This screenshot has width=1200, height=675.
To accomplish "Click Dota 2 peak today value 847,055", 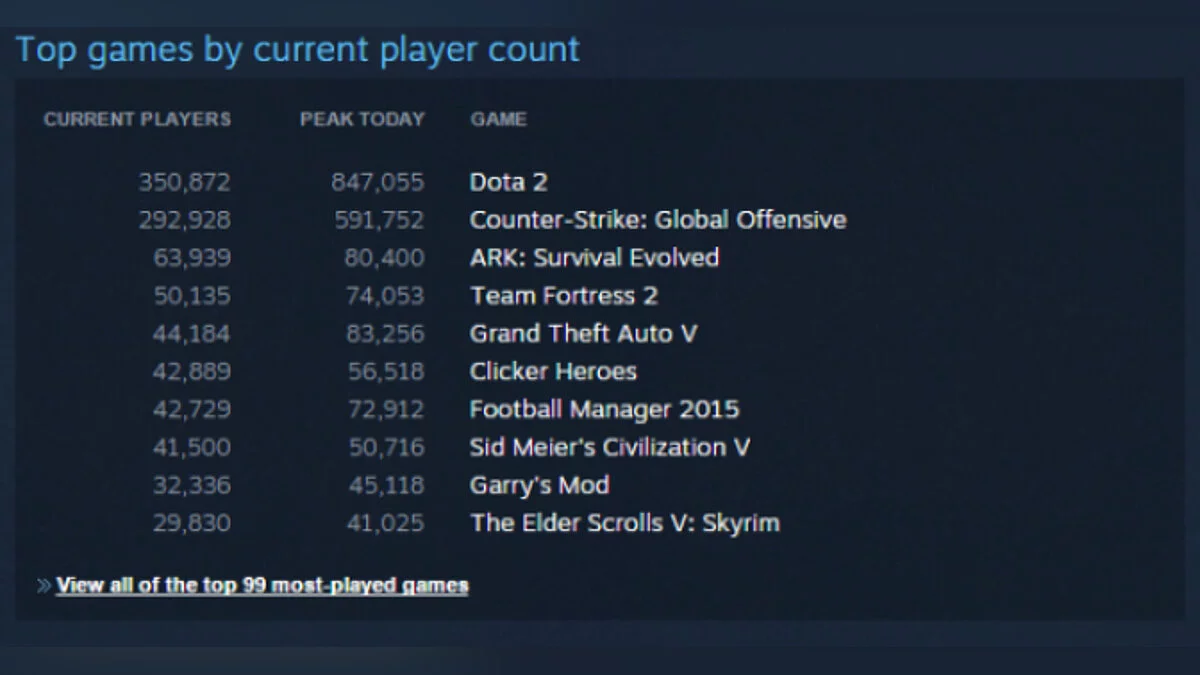I will click(x=378, y=182).
